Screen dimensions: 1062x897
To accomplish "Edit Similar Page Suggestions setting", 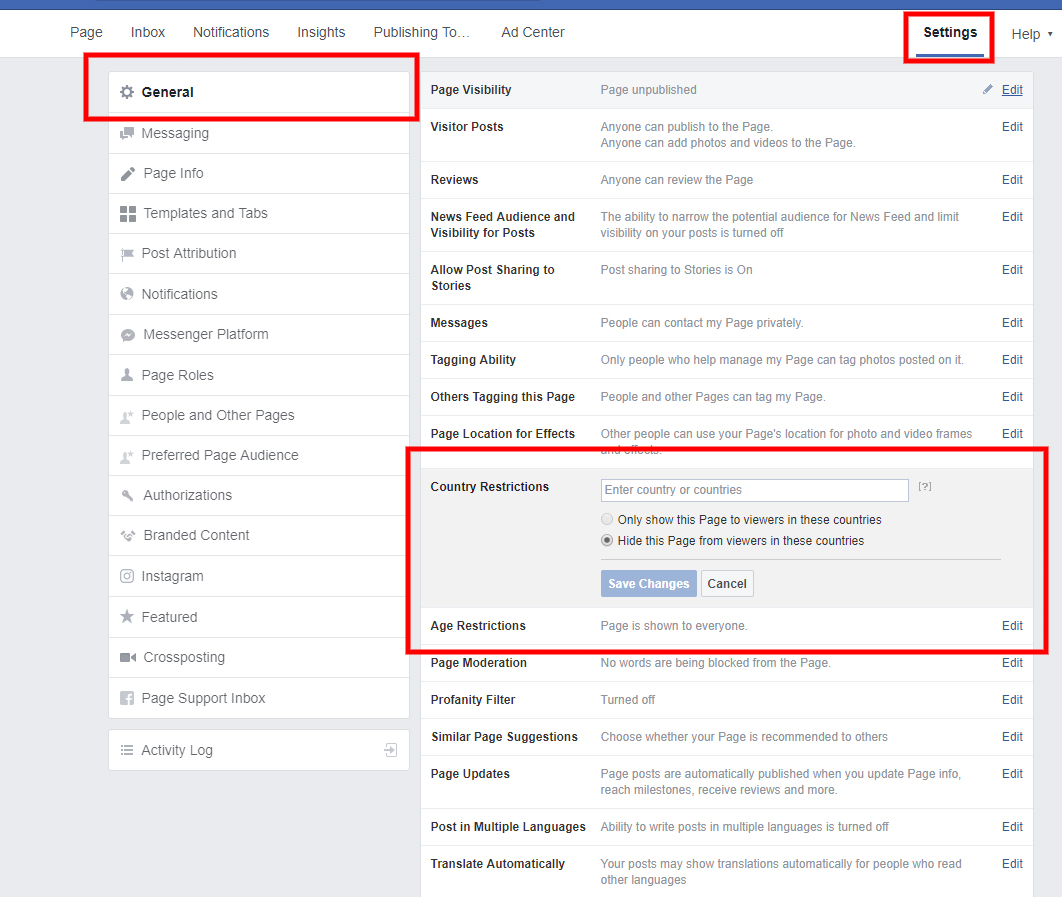I will (x=1012, y=736).
